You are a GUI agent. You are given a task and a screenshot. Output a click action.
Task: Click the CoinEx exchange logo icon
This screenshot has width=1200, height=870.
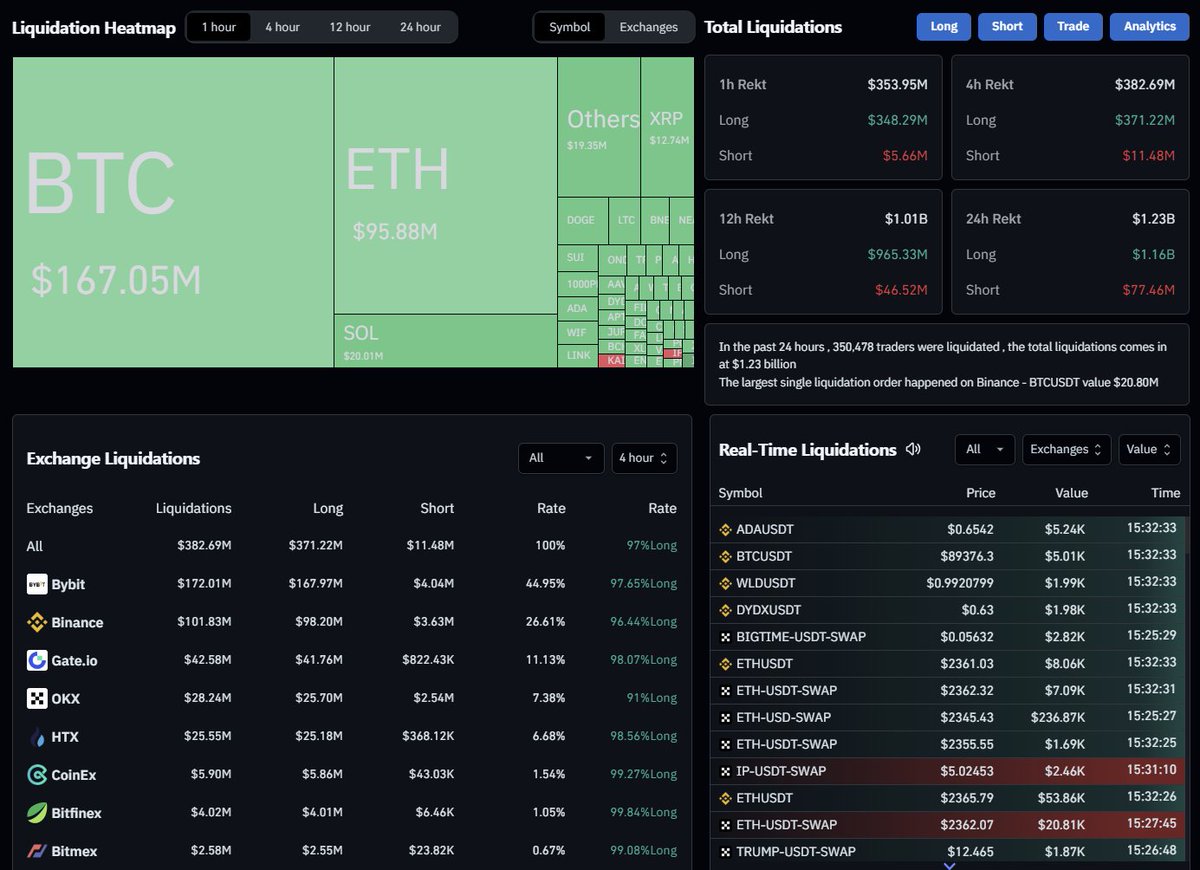[37, 775]
